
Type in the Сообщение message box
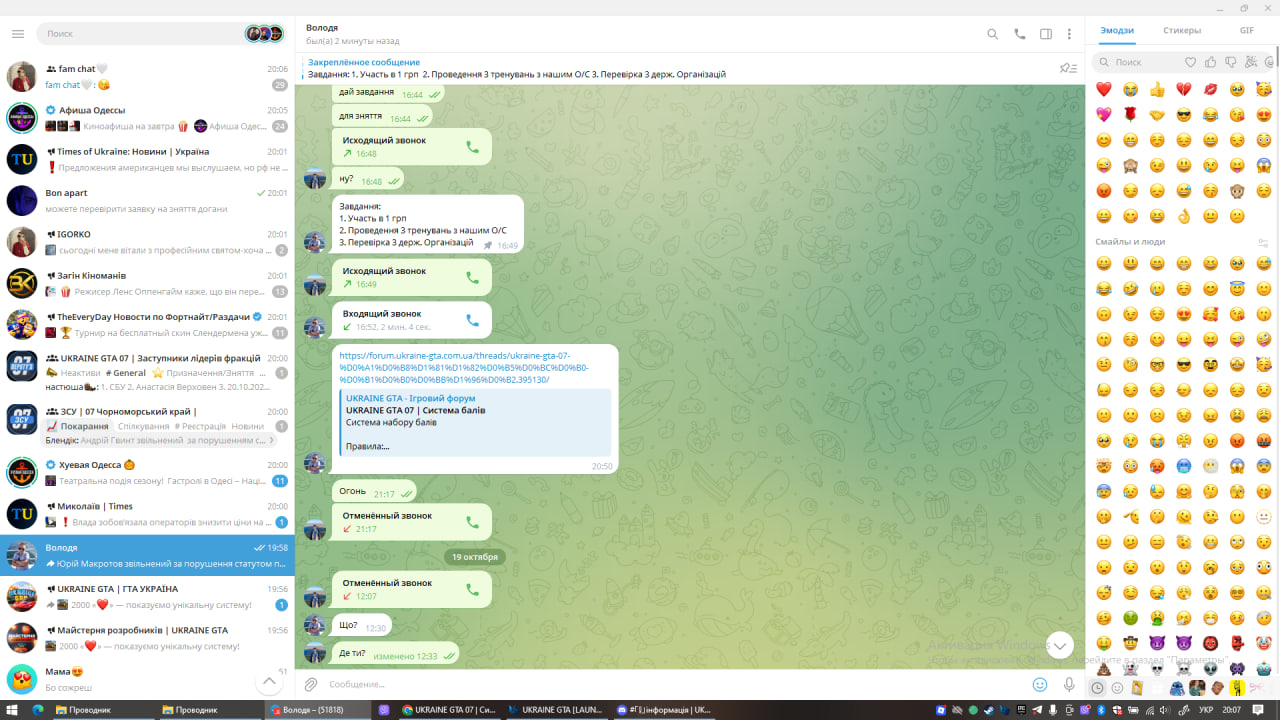(x=675, y=684)
